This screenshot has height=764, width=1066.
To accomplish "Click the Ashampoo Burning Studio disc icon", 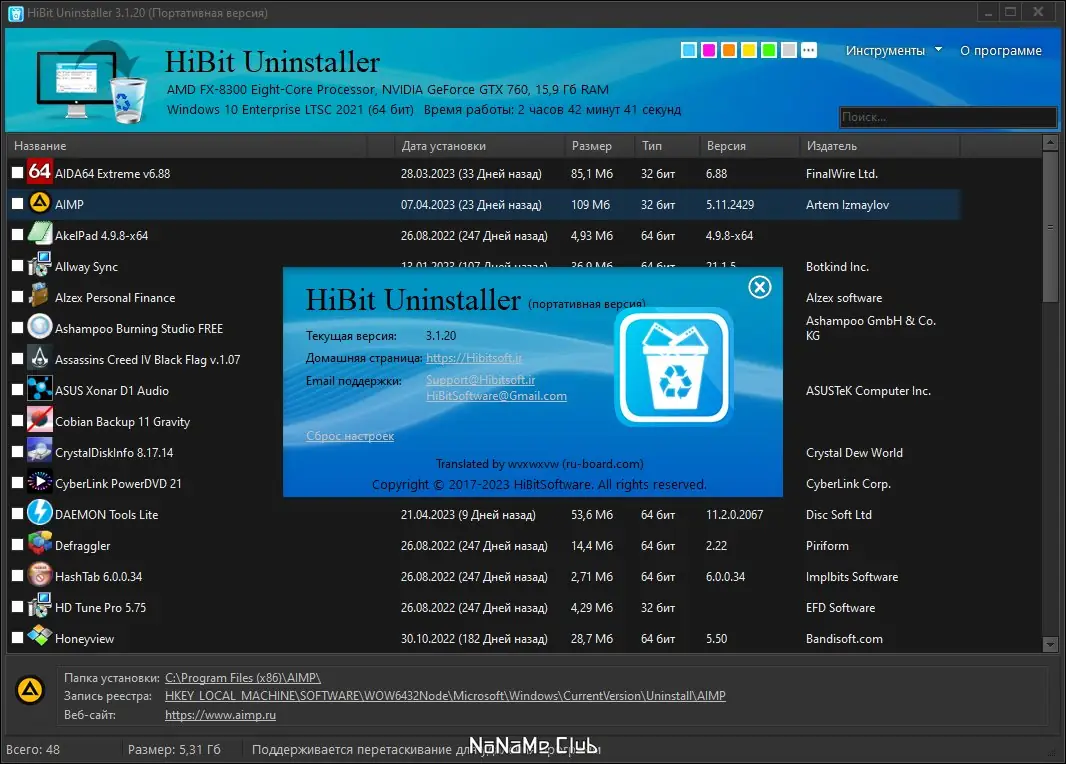I will (39, 327).
